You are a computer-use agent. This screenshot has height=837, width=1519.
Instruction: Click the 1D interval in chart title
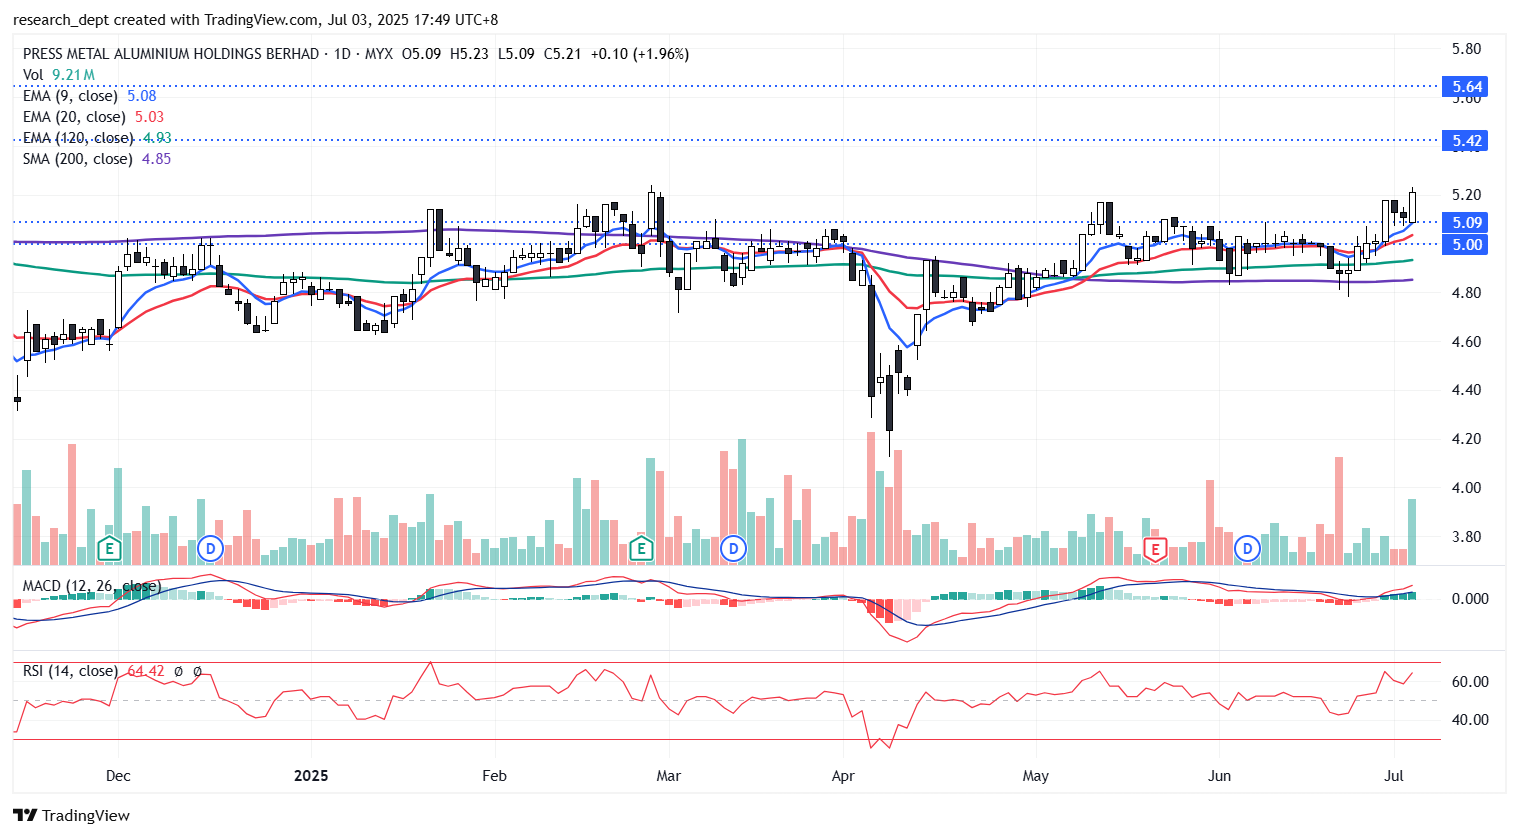(x=342, y=54)
